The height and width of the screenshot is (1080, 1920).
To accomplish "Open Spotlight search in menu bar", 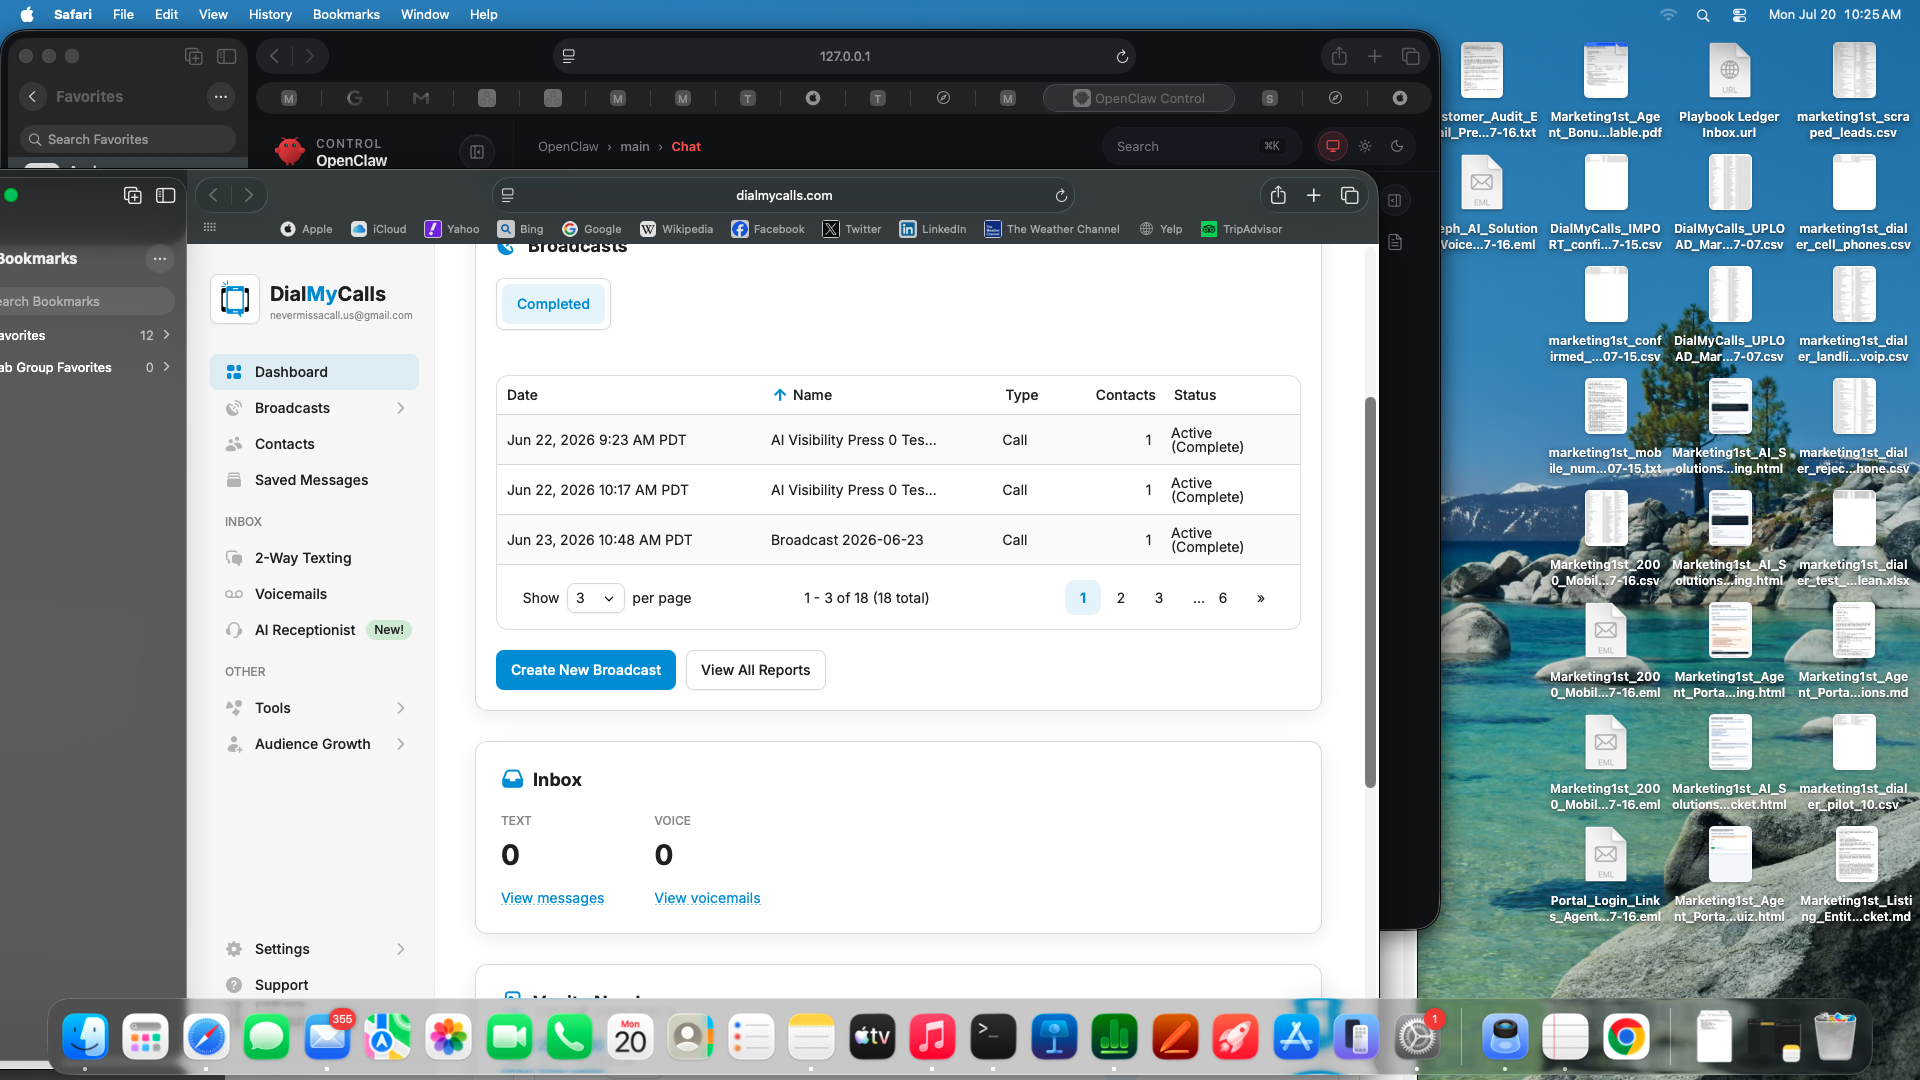I will (1703, 15).
